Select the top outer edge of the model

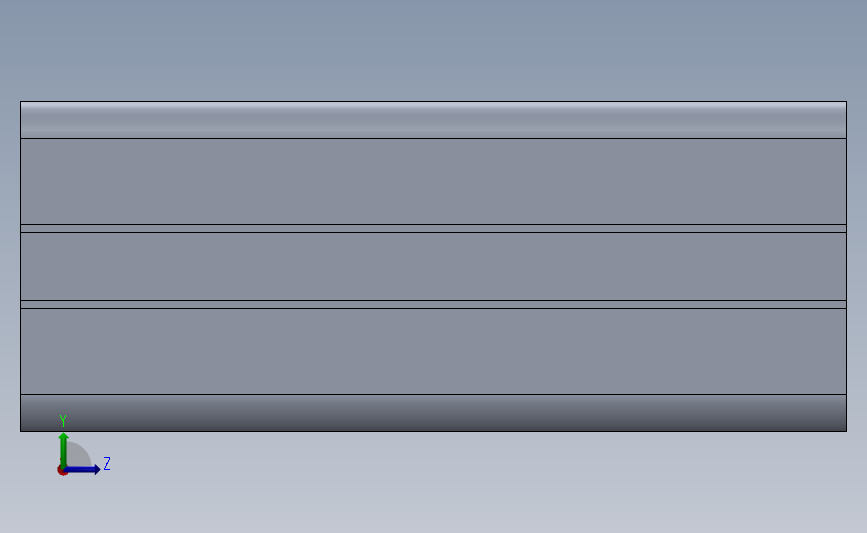(434, 101)
